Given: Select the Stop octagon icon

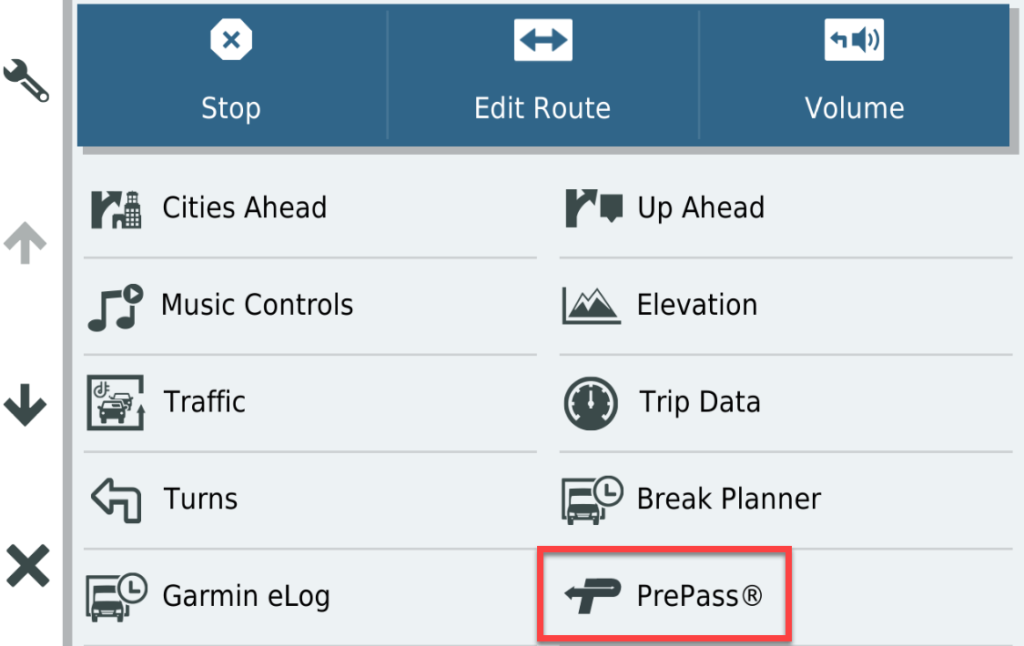Looking at the screenshot, I should pyautogui.click(x=231, y=40).
